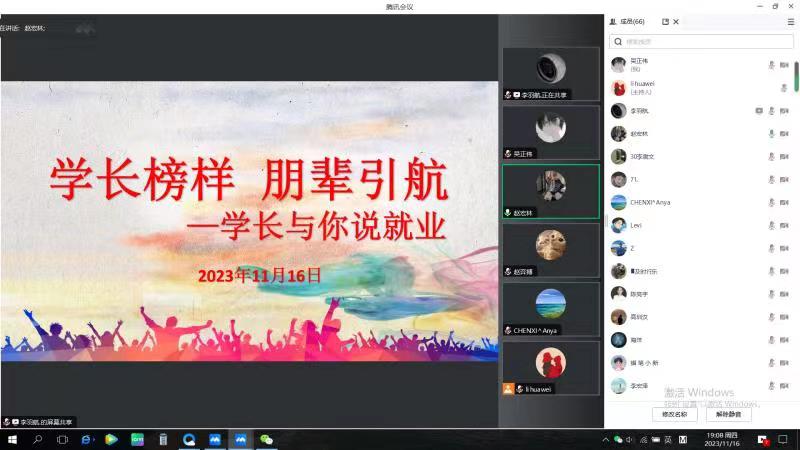Close the members panel with X icon

click(x=677, y=21)
